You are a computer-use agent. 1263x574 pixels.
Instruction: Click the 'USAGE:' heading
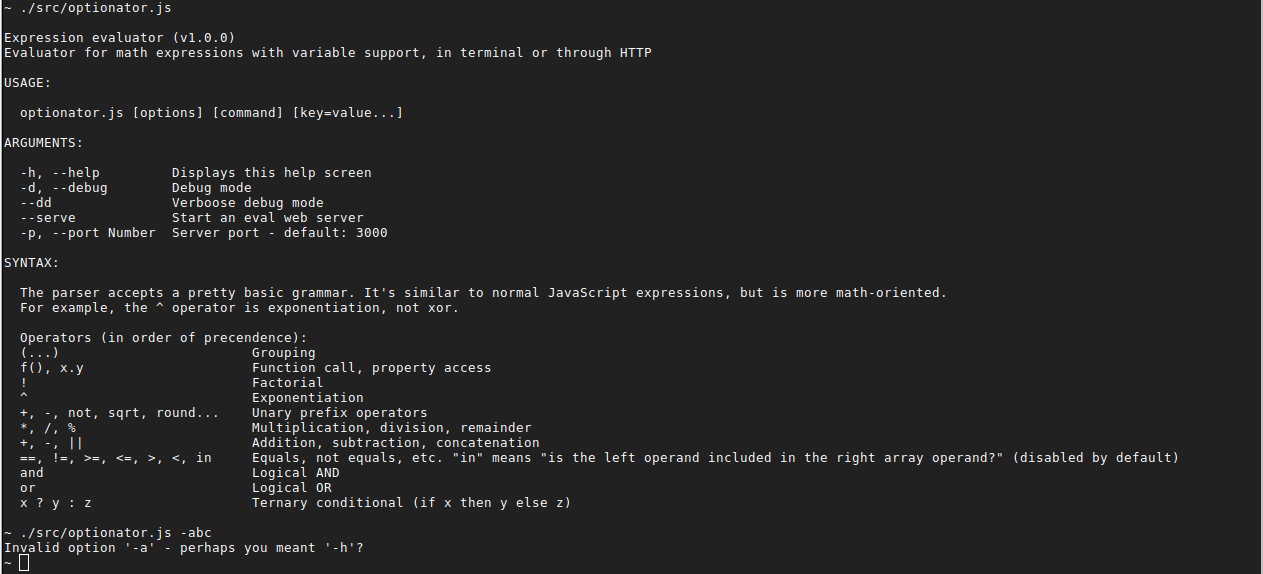coord(28,83)
